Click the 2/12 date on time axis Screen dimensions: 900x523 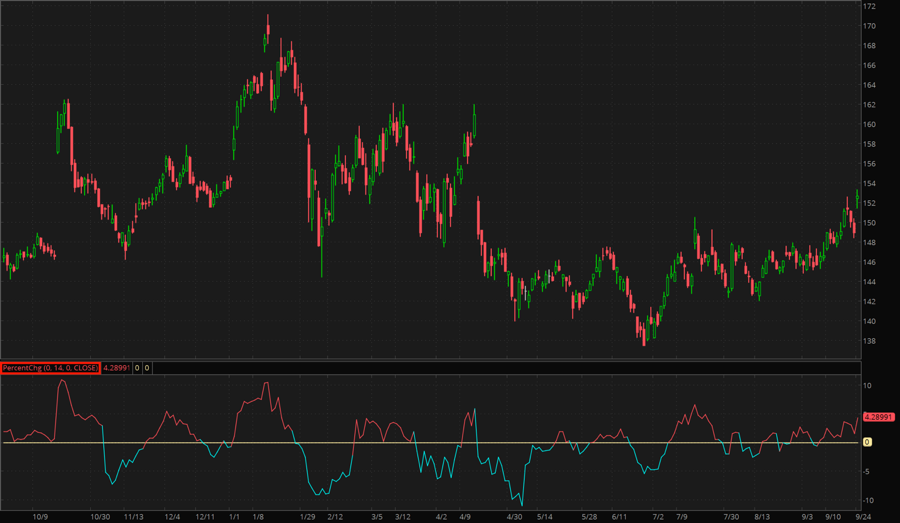click(337, 516)
